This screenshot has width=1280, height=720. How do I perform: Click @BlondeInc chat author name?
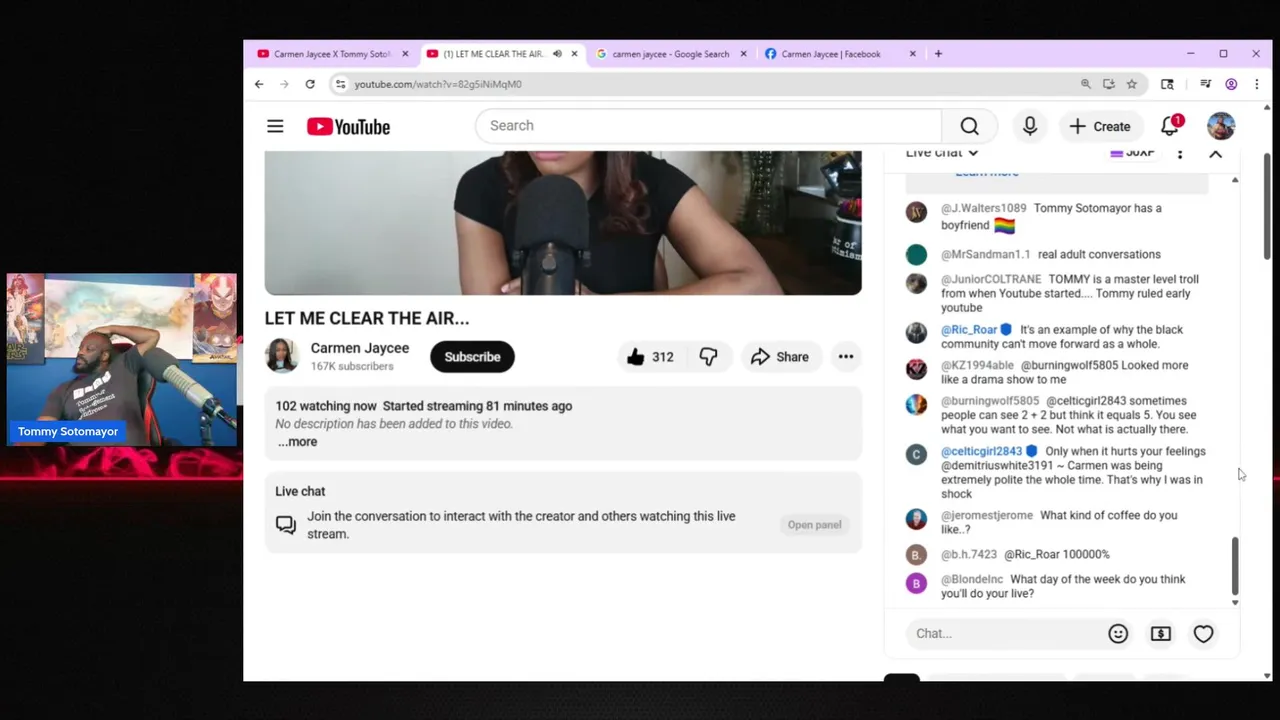tap(972, 580)
